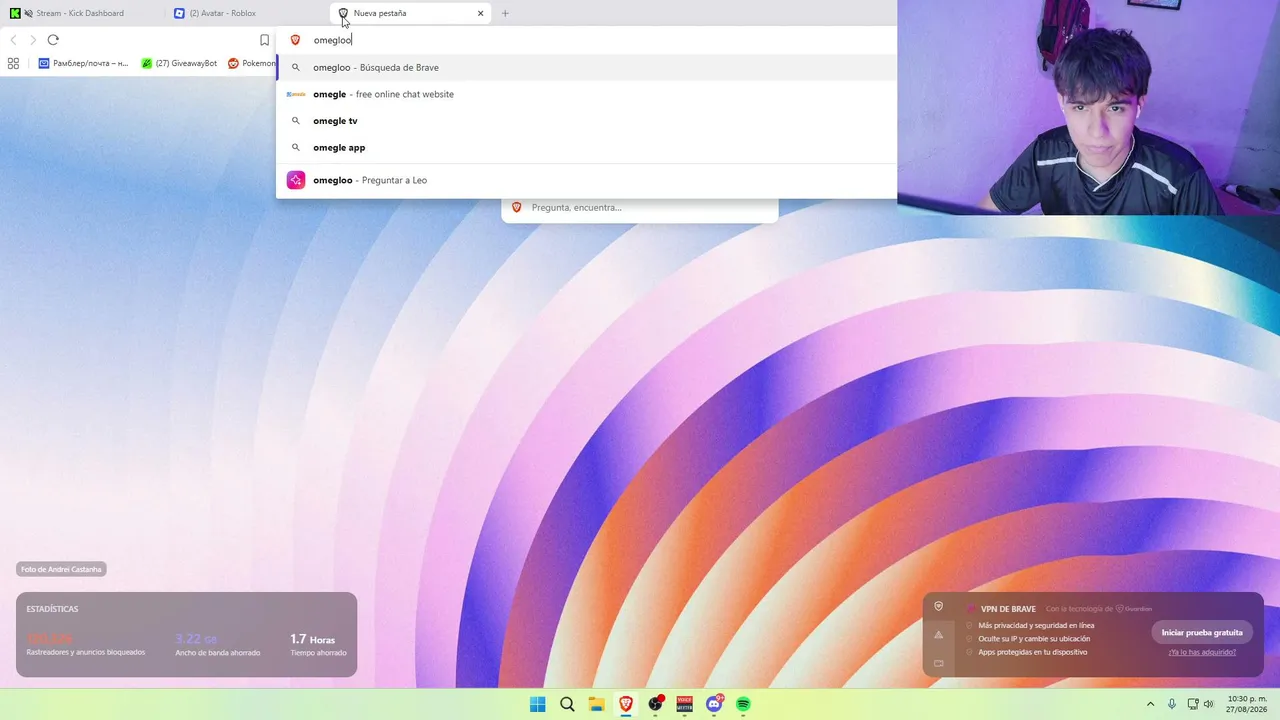Click the ESTADÍSTICAS heading
The width and height of the screenshot is (1280, 720).
[52, 609]
